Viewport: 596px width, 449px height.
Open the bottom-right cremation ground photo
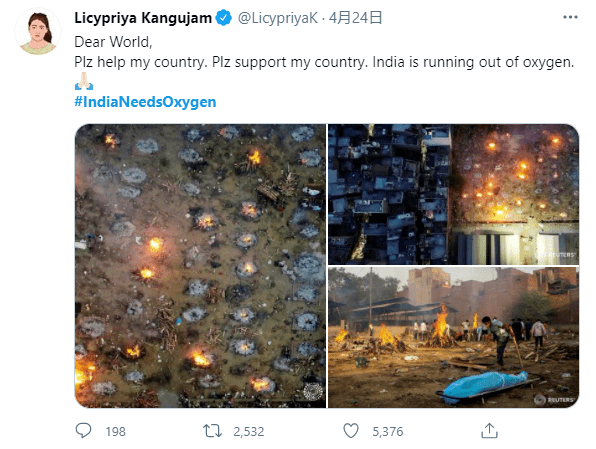tap(453, 338)
